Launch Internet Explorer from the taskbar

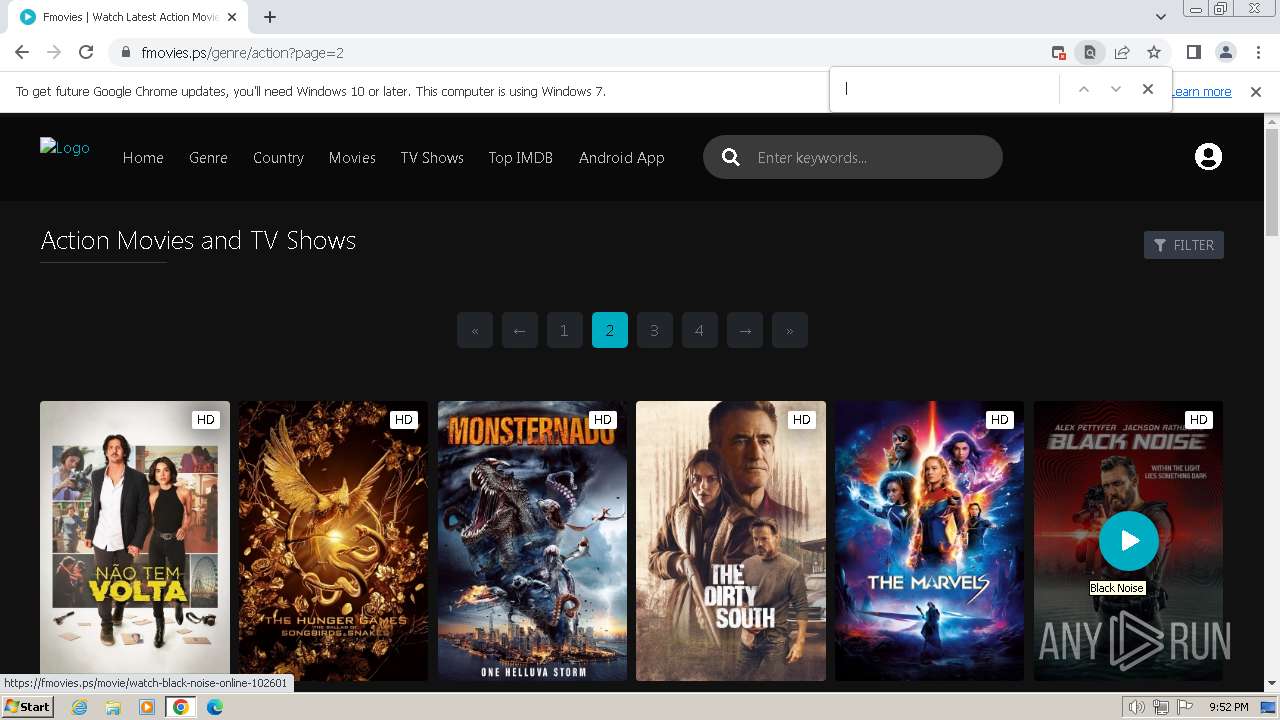click(80, 707)
